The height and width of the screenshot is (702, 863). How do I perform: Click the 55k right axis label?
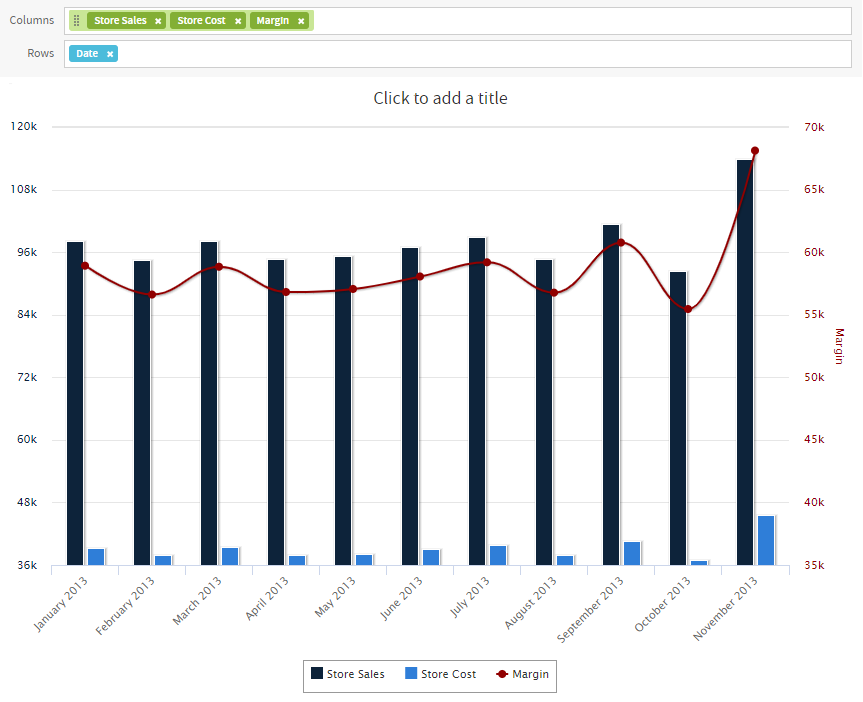[x=814, y=314]
